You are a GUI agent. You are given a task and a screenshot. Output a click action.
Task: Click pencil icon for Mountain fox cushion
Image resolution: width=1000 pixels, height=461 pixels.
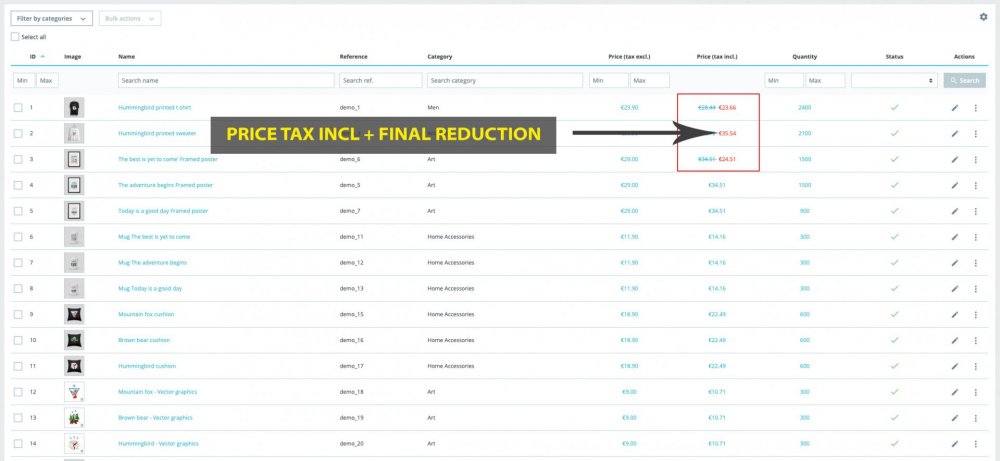click(955, 314)
